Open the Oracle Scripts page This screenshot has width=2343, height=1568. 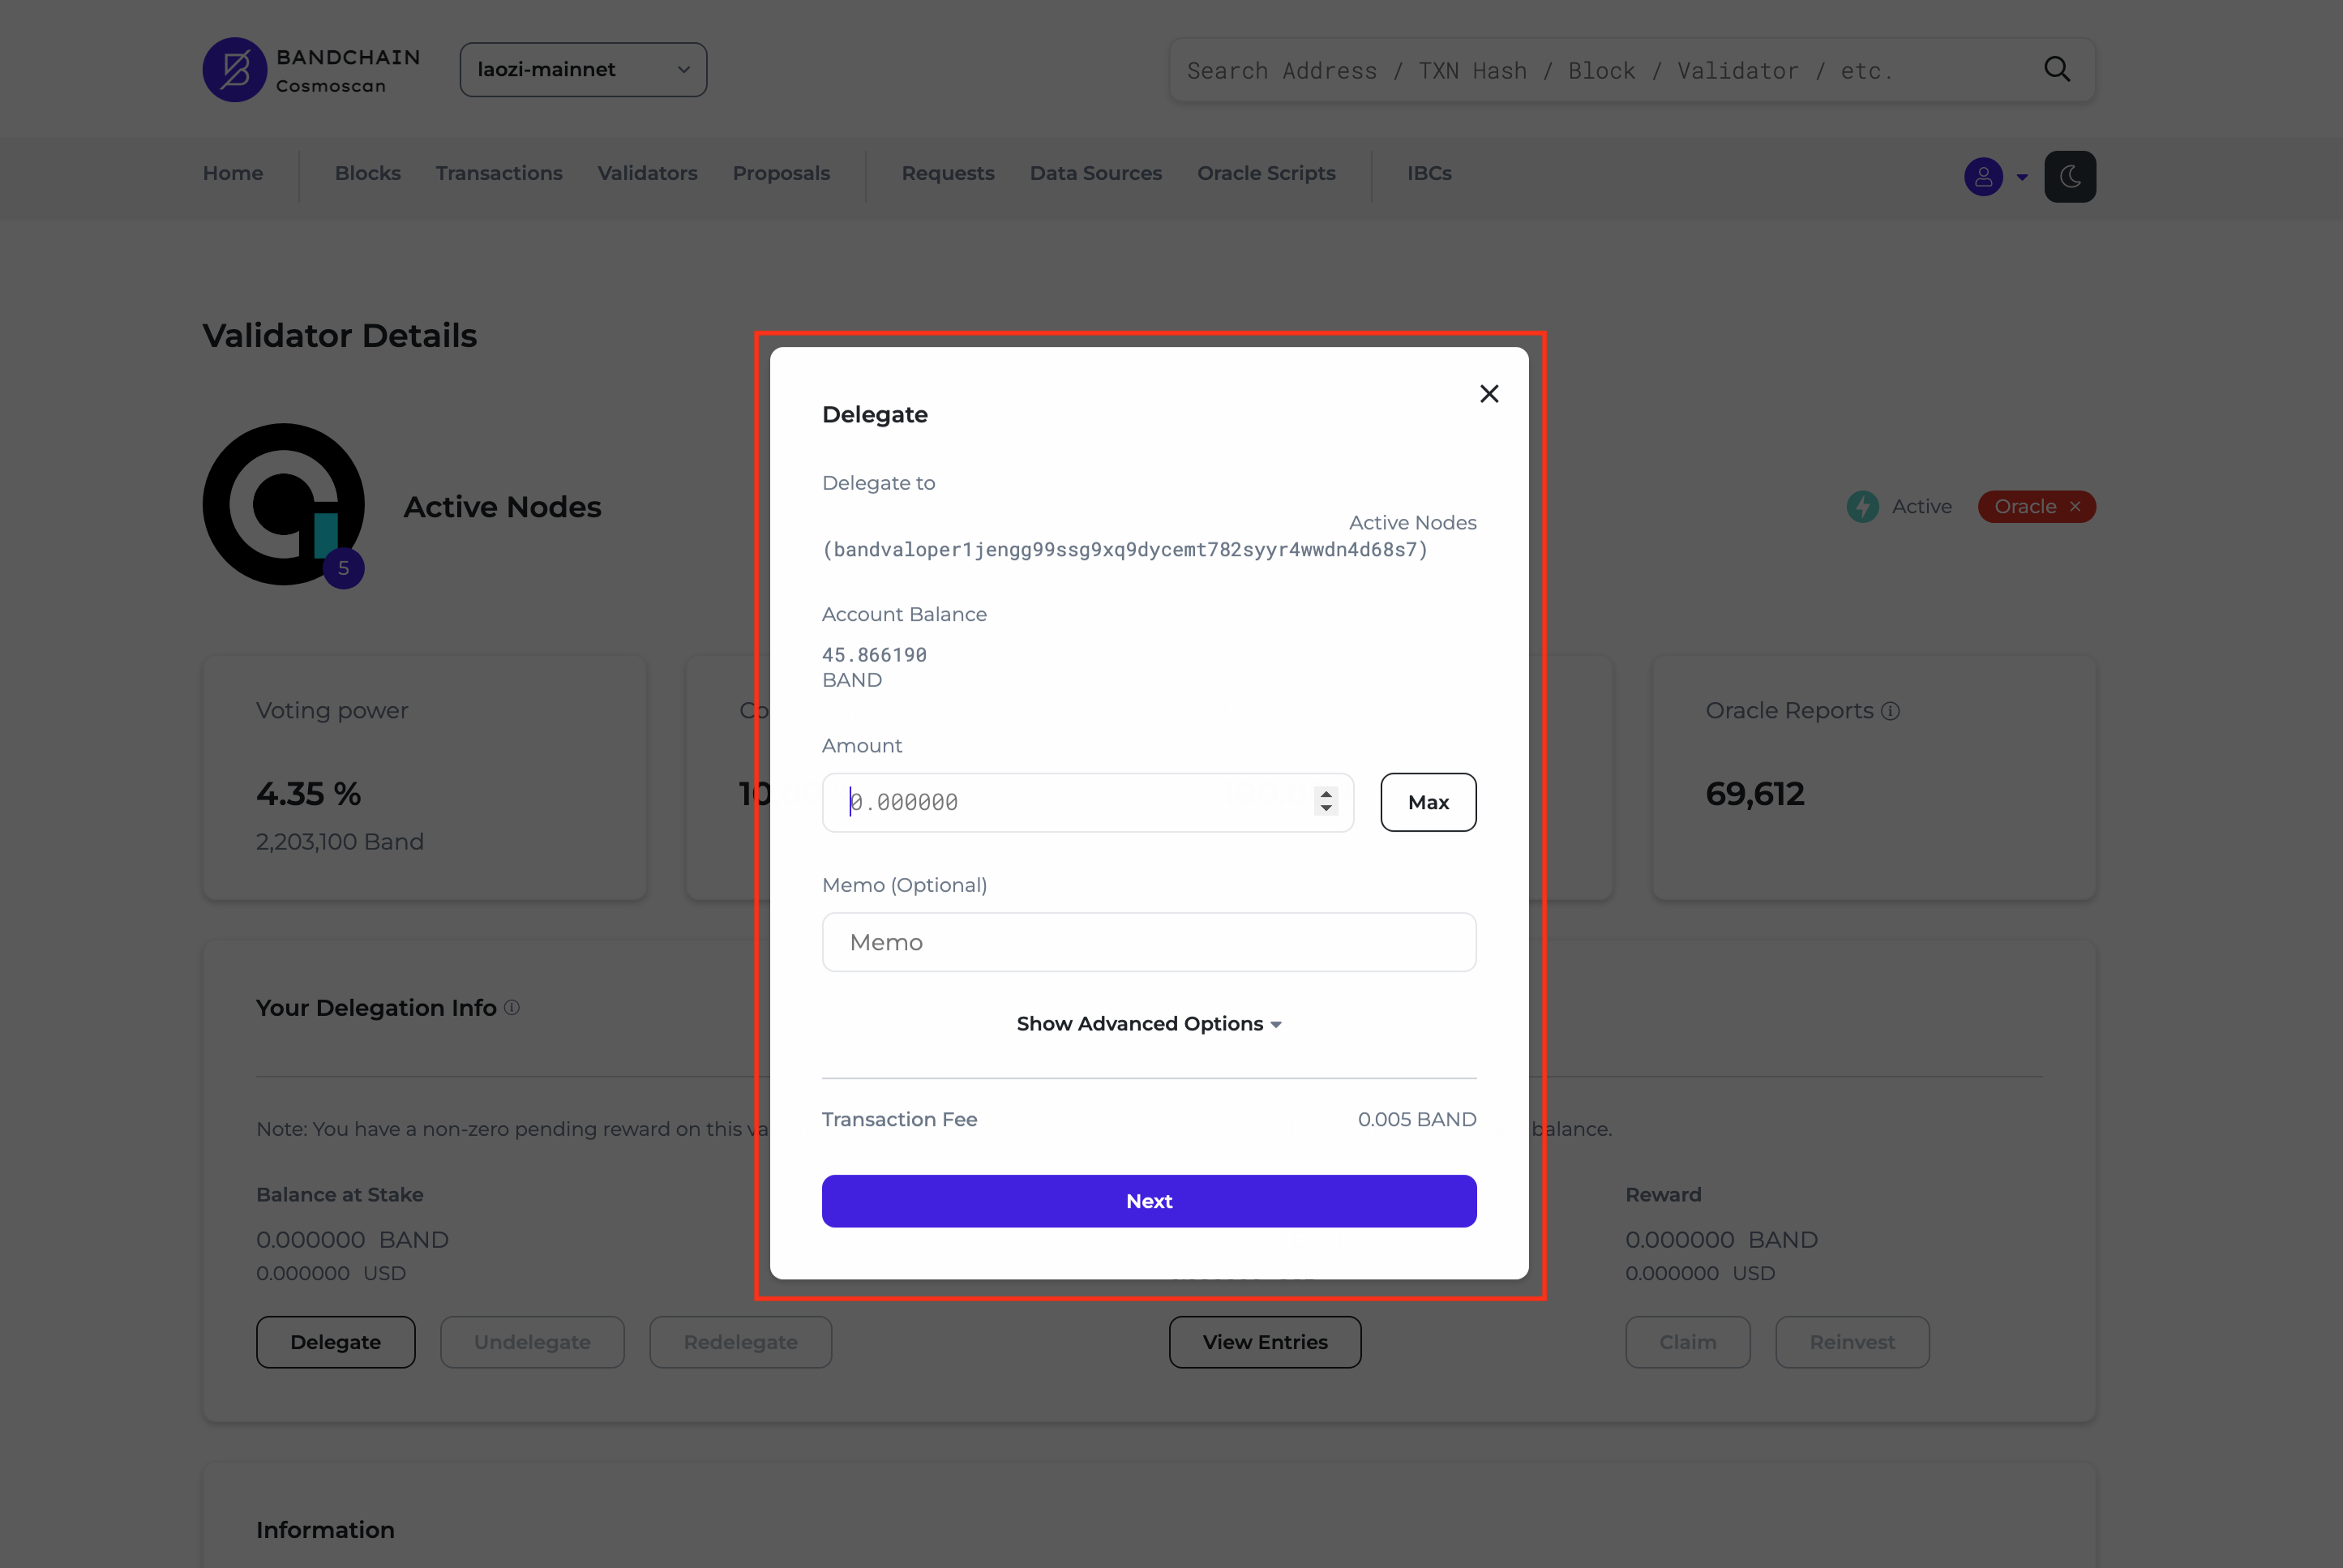pos(1266,173)
